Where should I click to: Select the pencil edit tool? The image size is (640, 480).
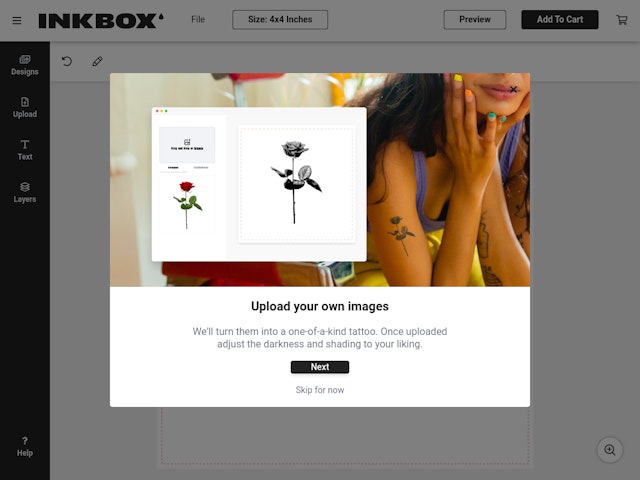pos(97,61)
